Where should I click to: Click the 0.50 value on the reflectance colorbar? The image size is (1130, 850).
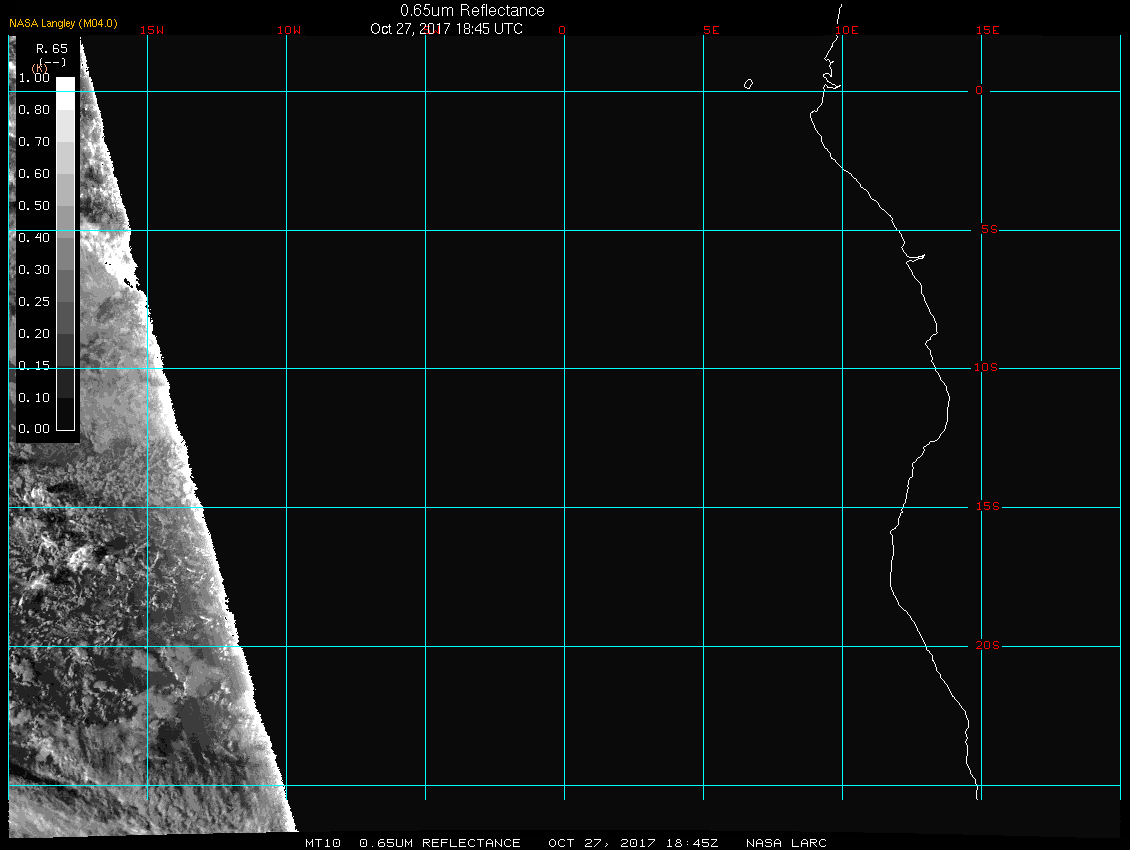(33, 206)
